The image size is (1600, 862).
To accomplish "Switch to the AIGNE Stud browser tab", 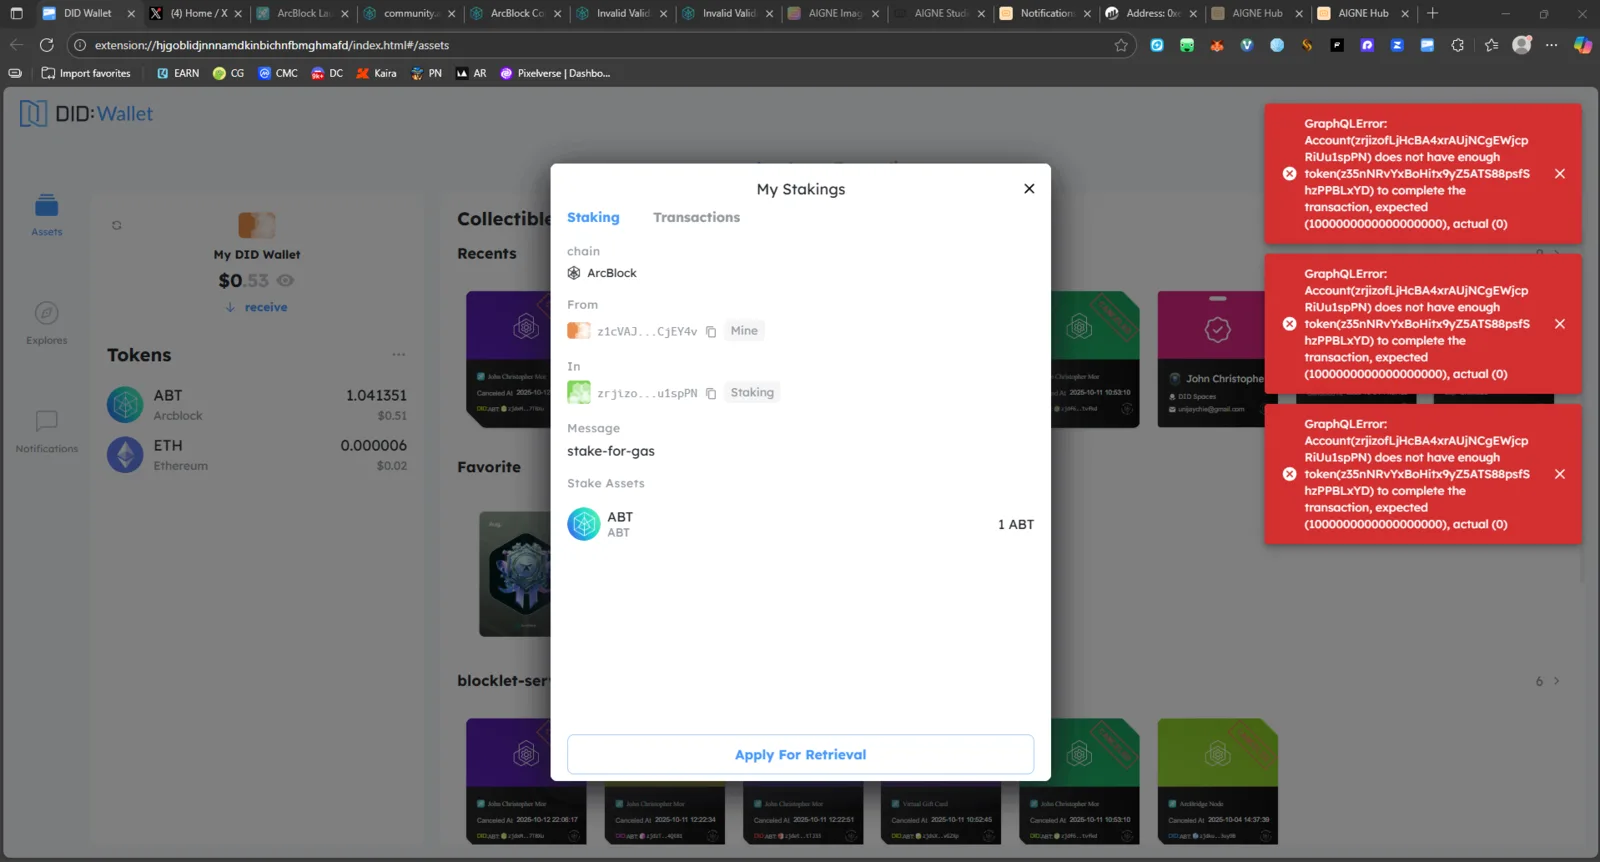I will pyautogui.click(x=939, y=14).
